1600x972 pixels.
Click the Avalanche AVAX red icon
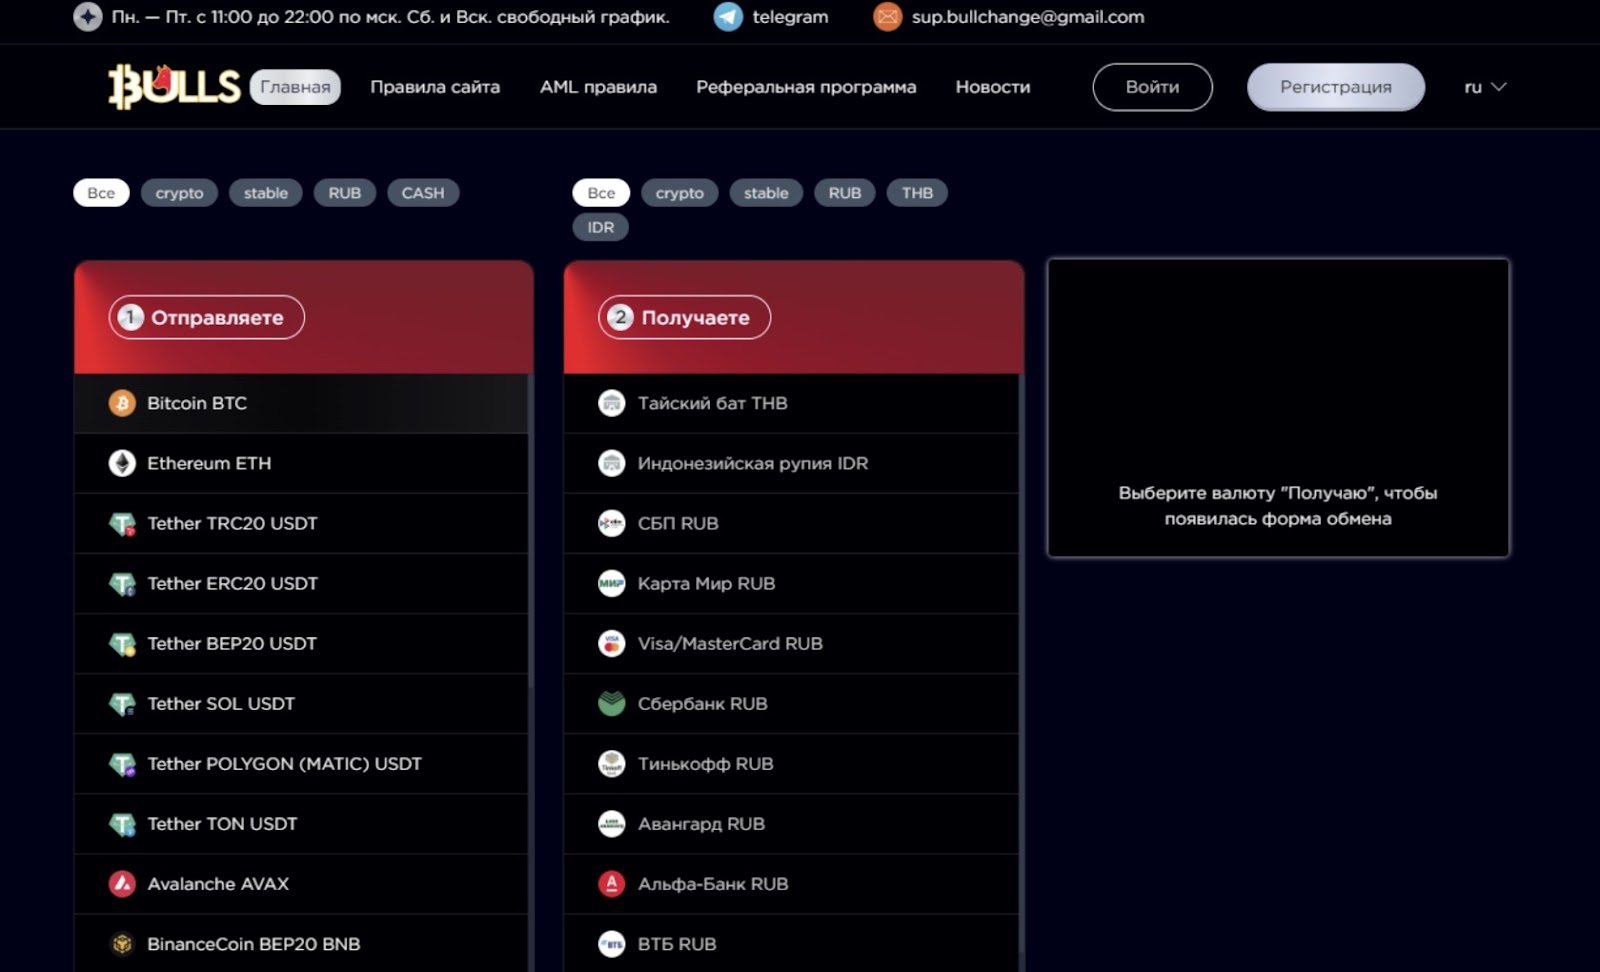pos(122,884)
